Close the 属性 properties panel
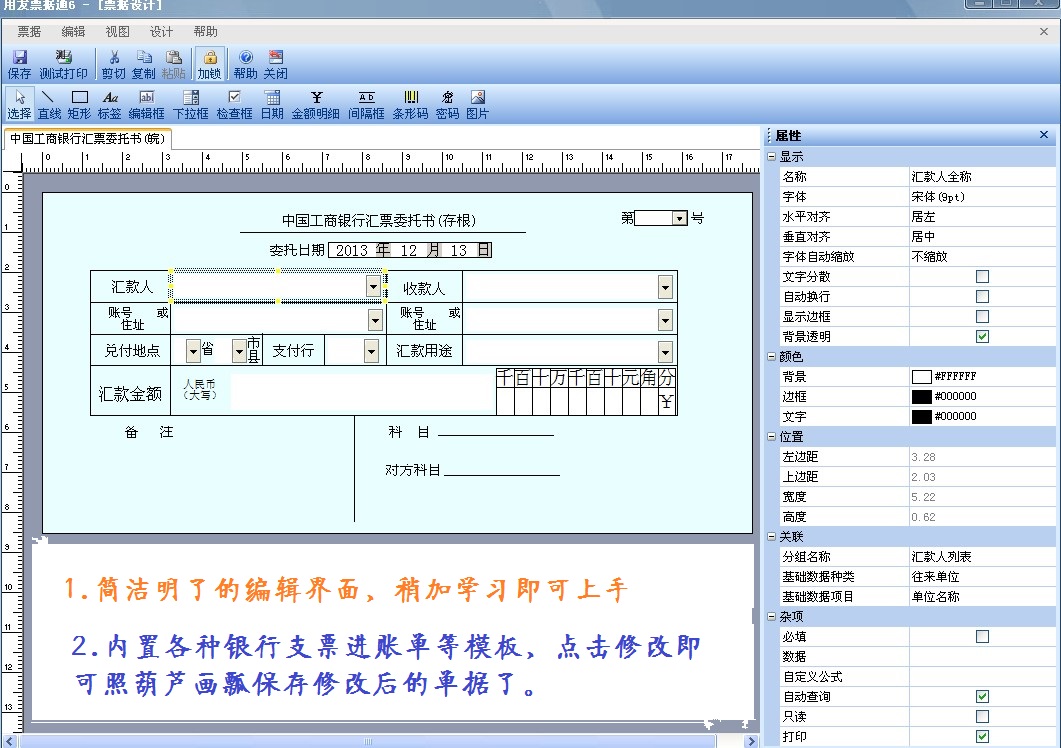The height and width of the screenshot is (748, 1061). (1044, 135)
